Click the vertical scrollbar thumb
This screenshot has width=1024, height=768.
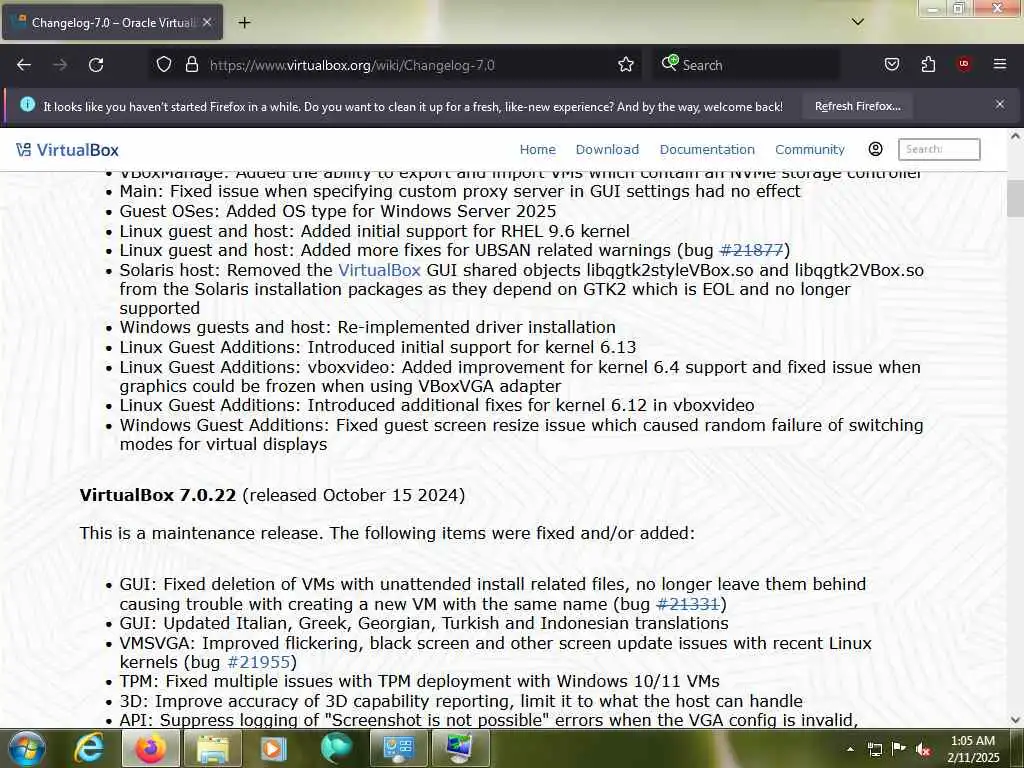(1015, 199)
